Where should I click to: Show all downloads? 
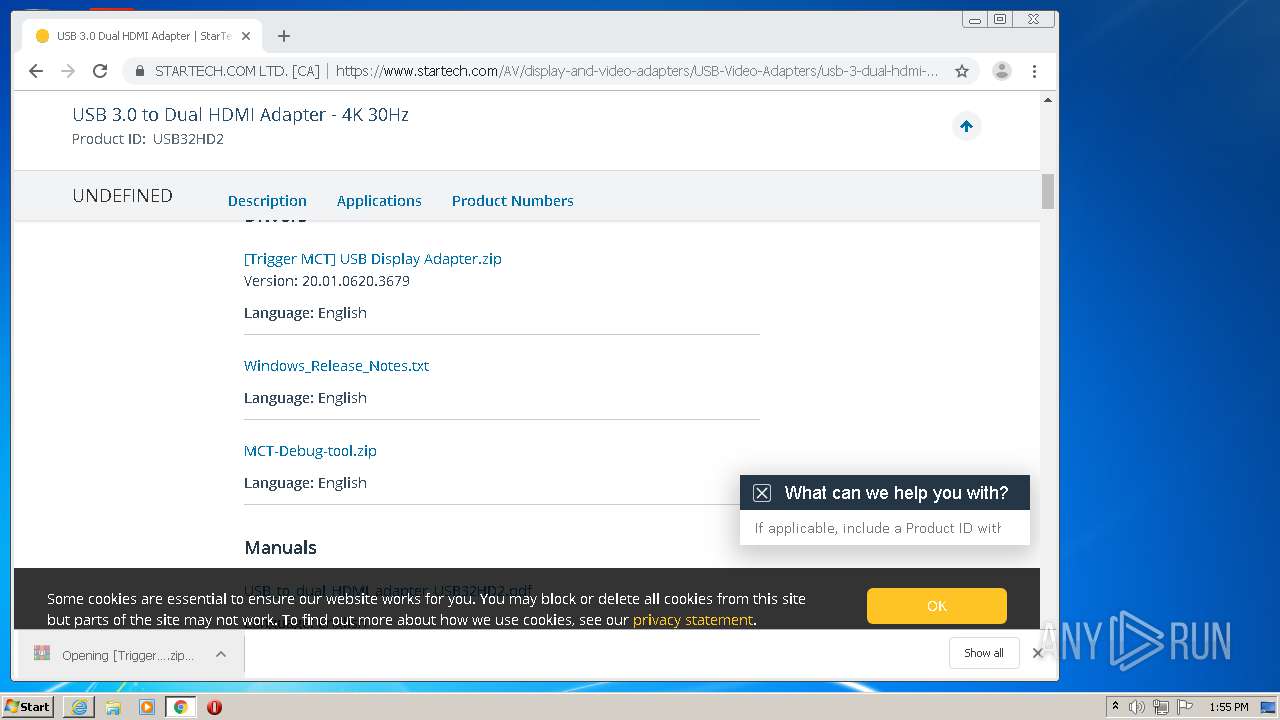(x=984, y=653)
